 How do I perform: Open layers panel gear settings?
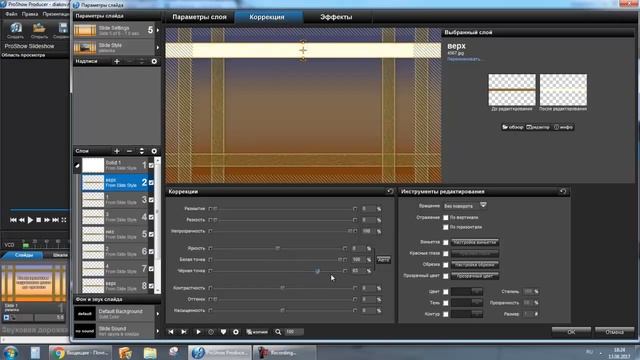point(154,151)
